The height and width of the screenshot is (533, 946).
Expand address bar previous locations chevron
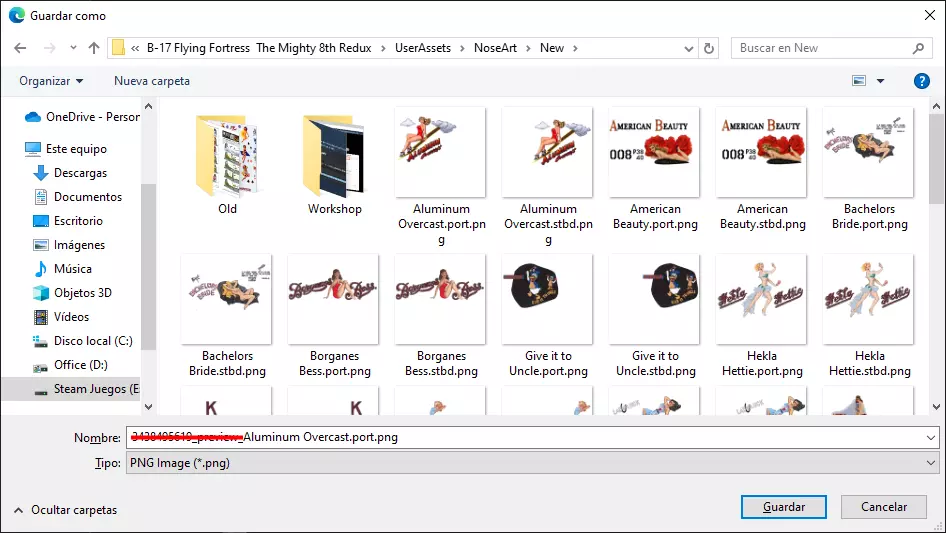point(688,48)
